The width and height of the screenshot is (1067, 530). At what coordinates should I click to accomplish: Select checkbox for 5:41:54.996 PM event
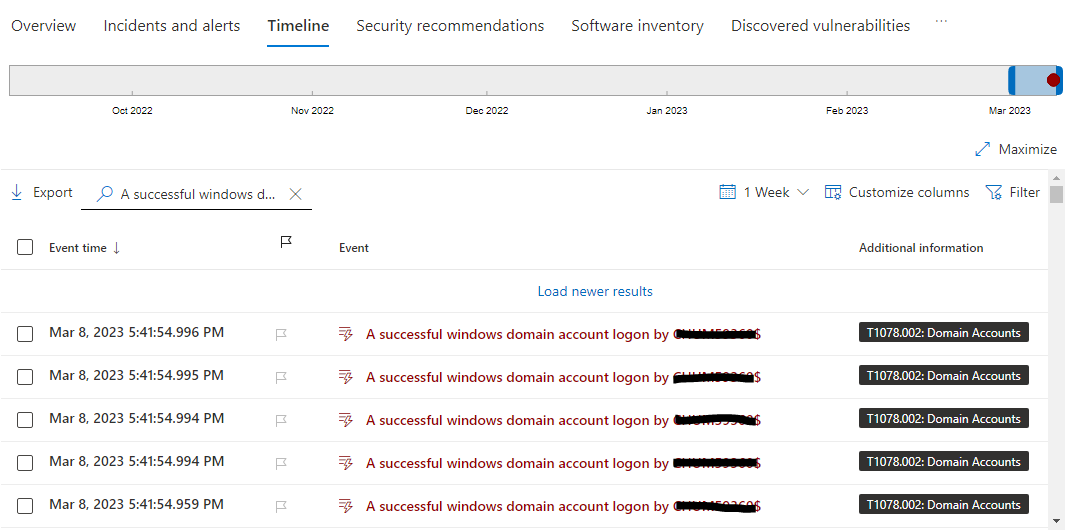25,334
